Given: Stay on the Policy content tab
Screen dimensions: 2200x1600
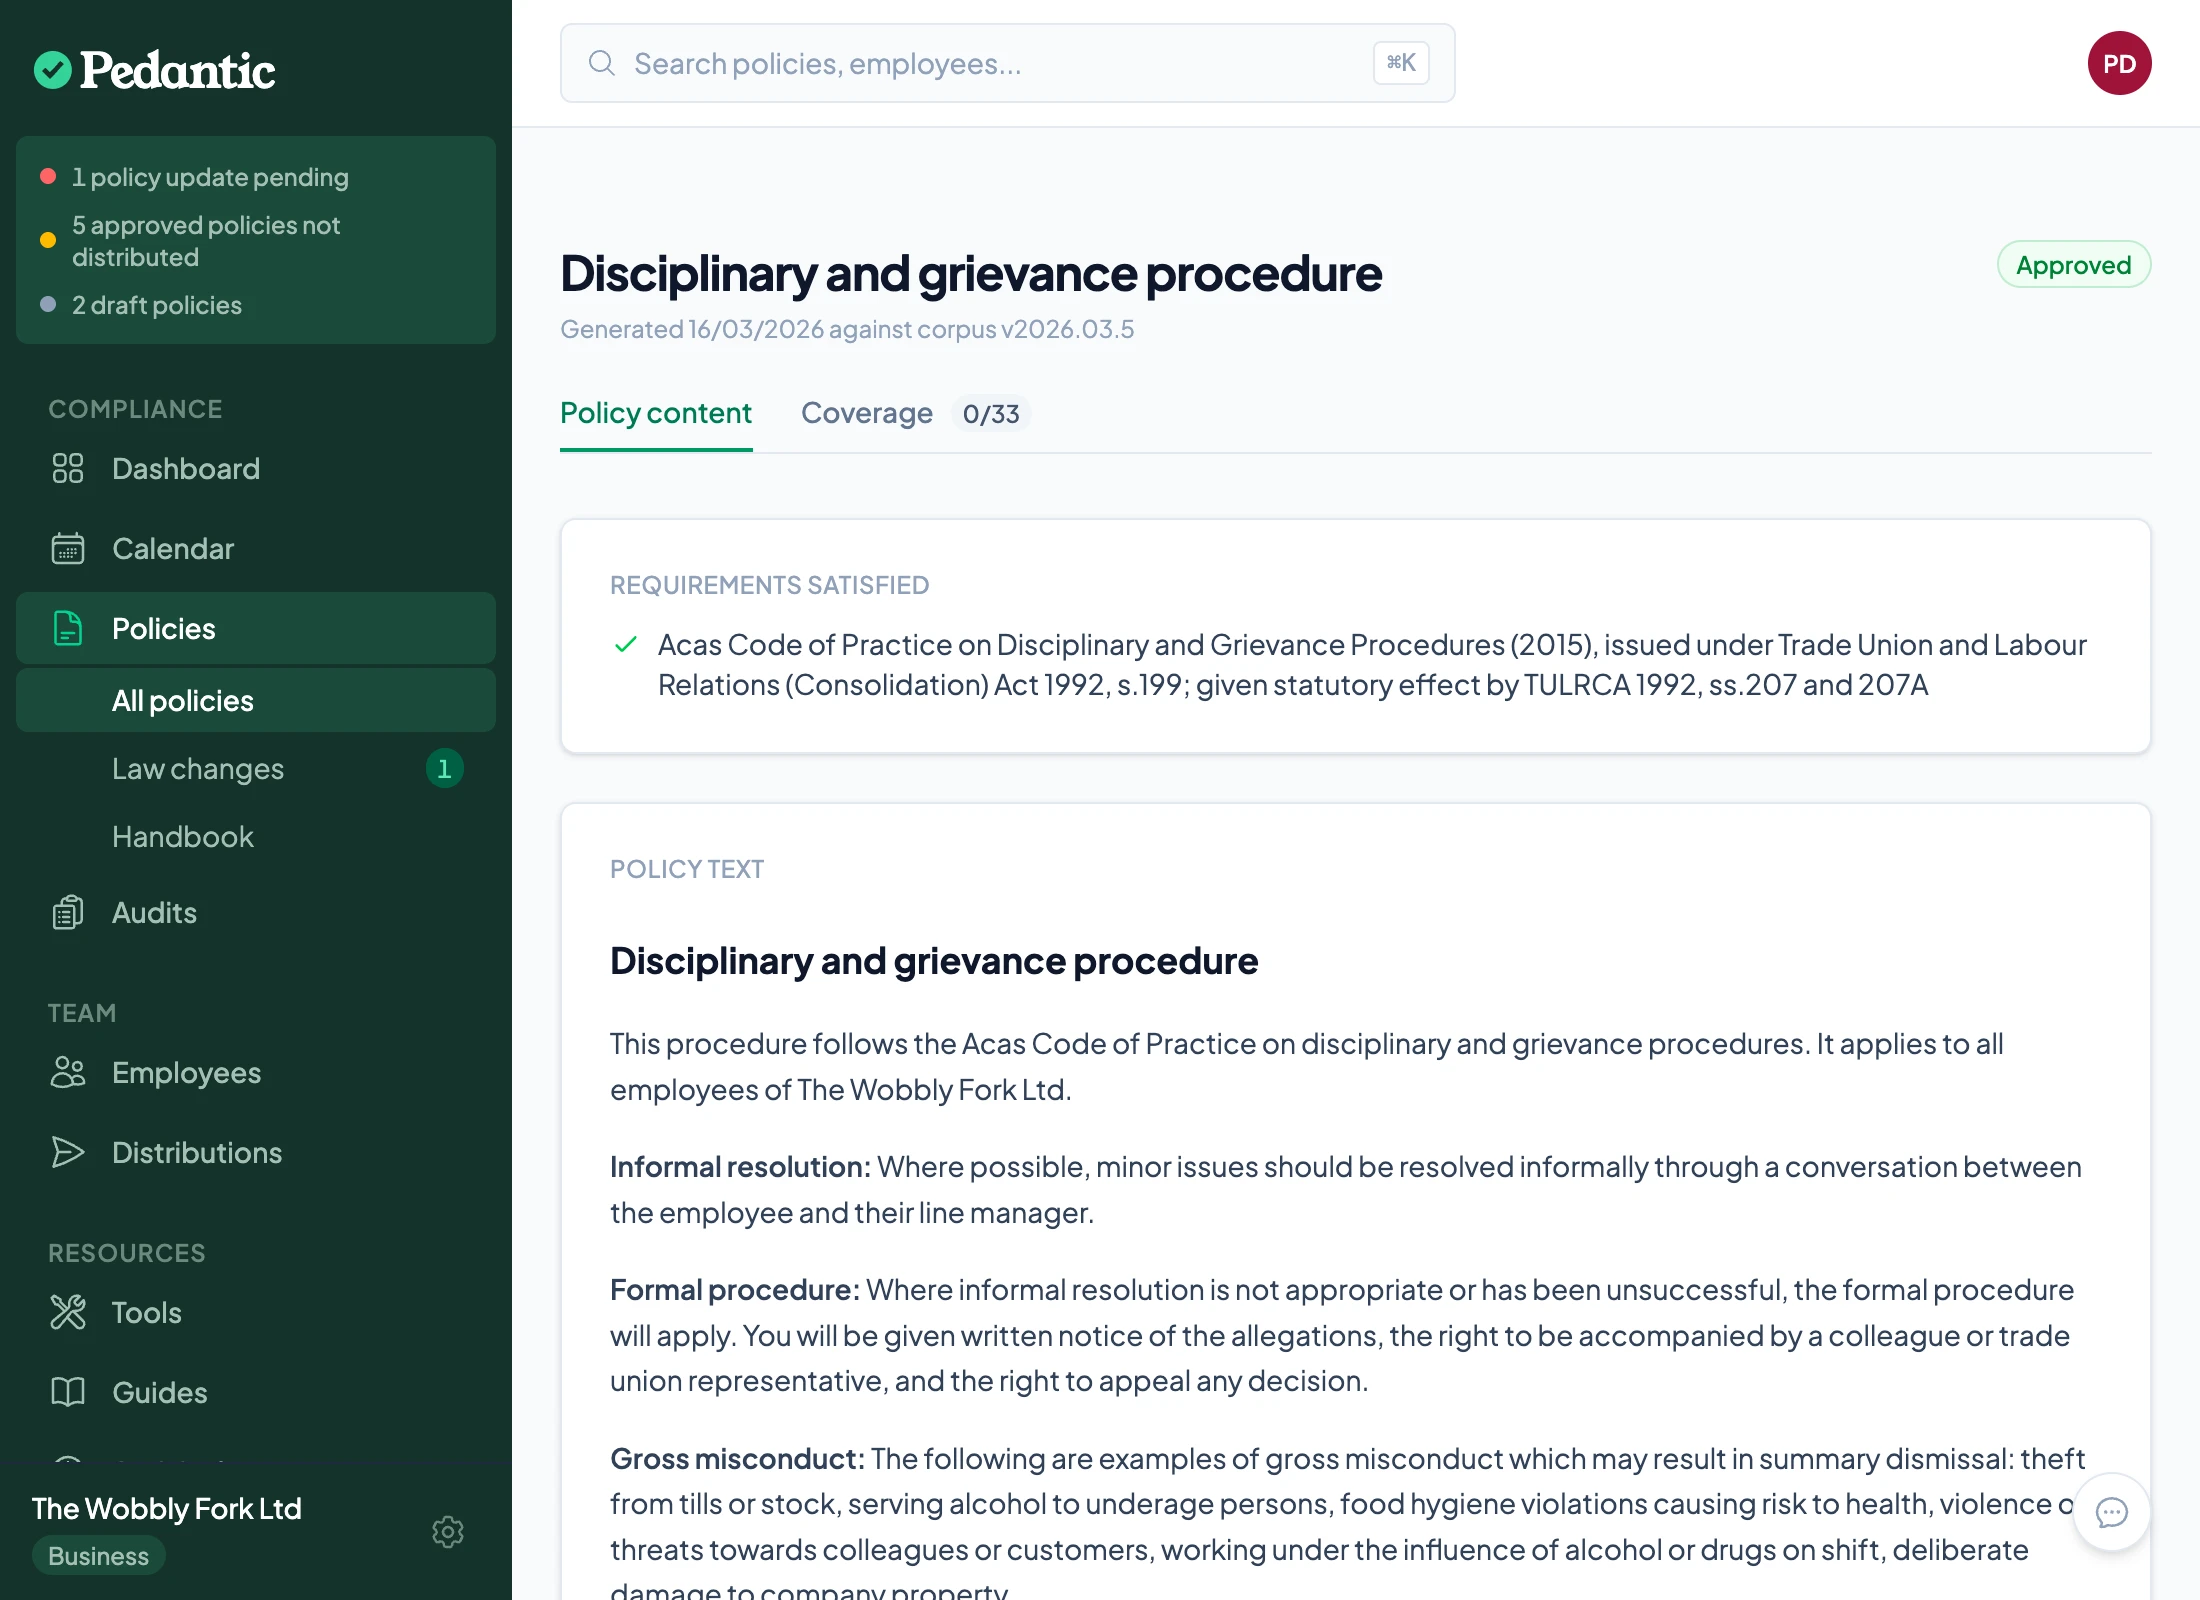Looking at the screenshot, I should 656,413.
